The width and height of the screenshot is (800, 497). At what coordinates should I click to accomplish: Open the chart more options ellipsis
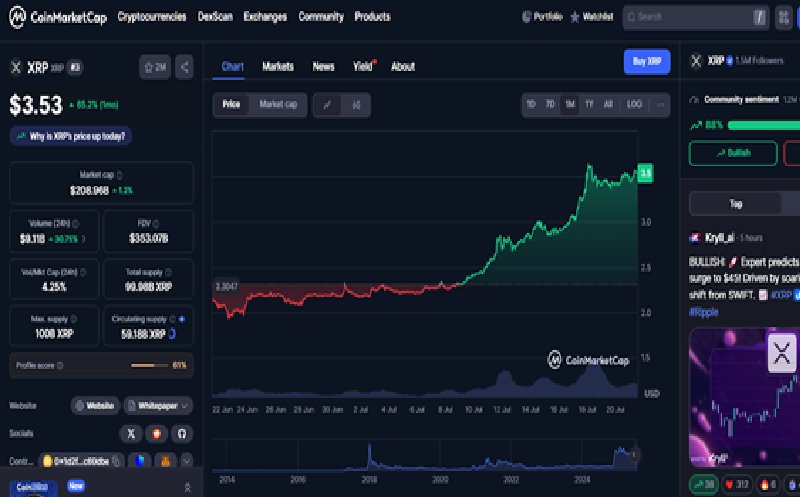coord(661,105)
